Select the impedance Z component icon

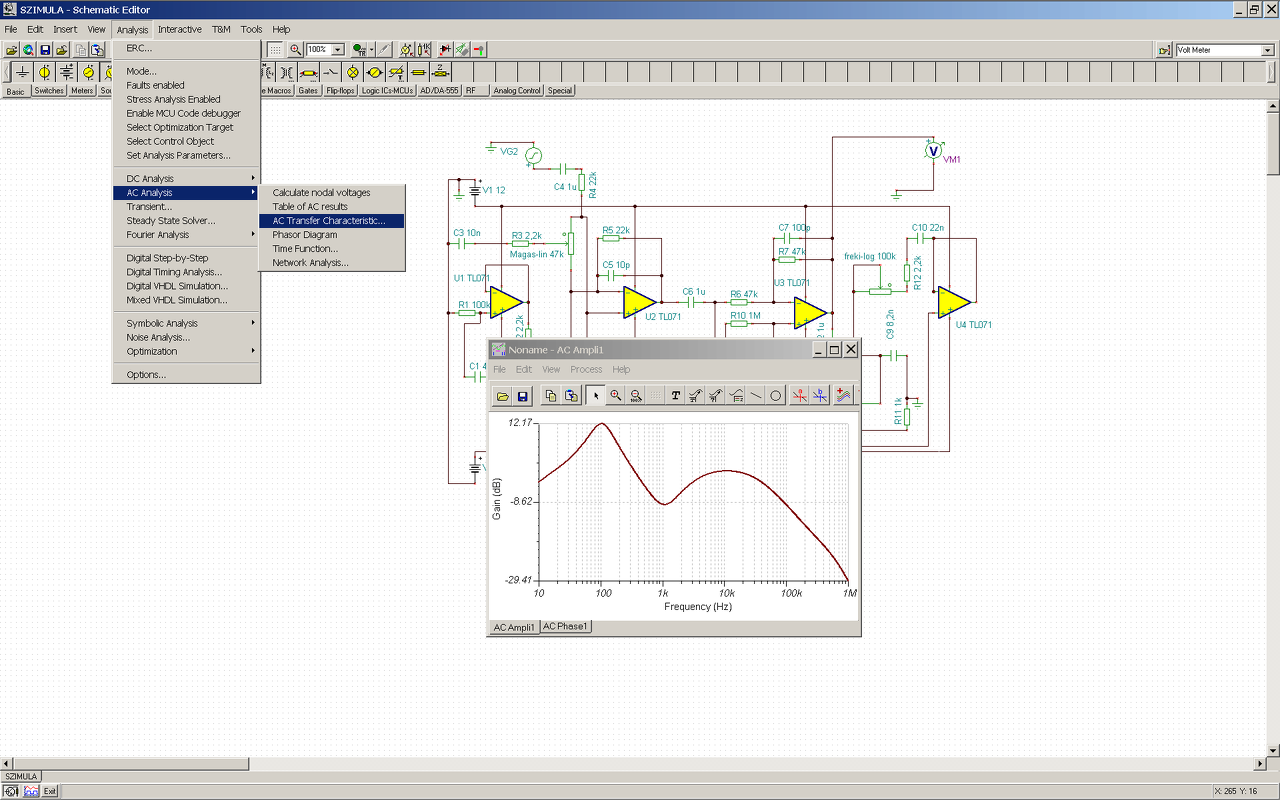tap(441, 72)
